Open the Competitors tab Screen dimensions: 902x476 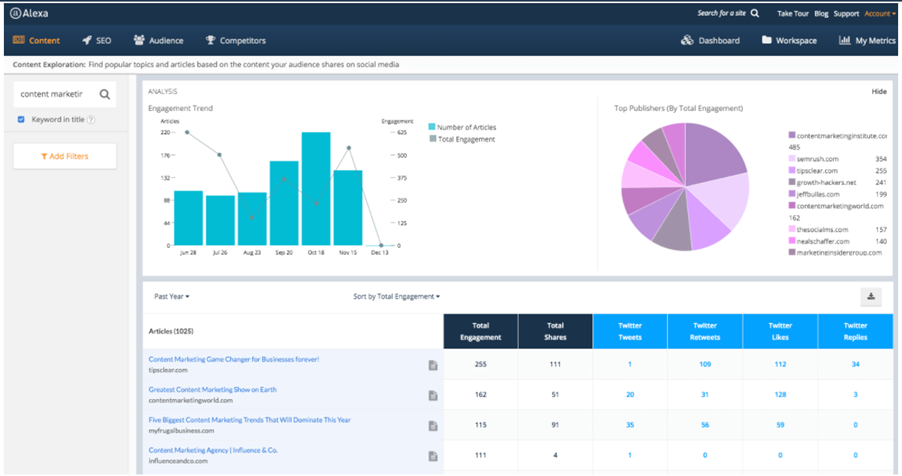tap(236, 41)
